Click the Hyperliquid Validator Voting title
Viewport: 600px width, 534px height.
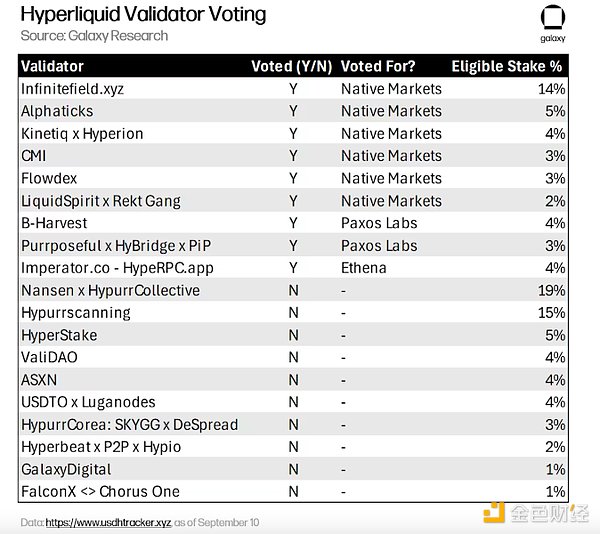(x=143, y=14)
